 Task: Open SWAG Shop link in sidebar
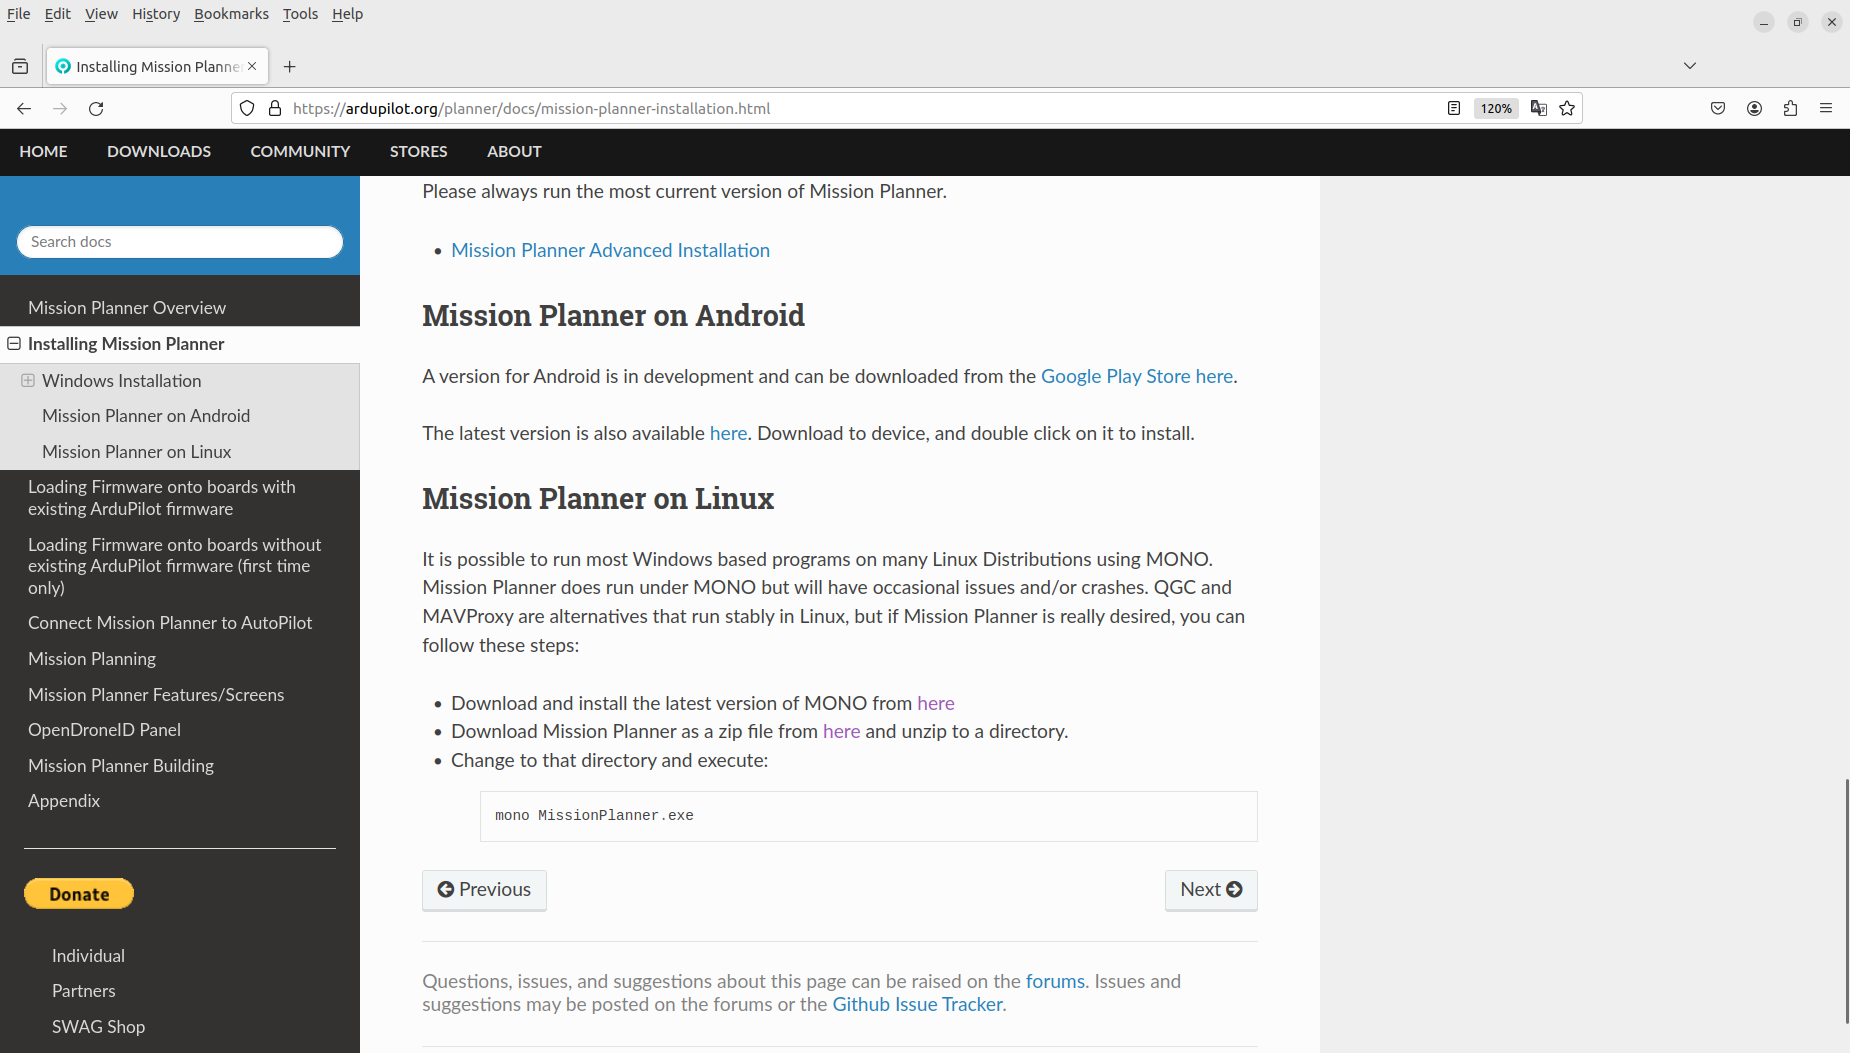coord(98,1027)
